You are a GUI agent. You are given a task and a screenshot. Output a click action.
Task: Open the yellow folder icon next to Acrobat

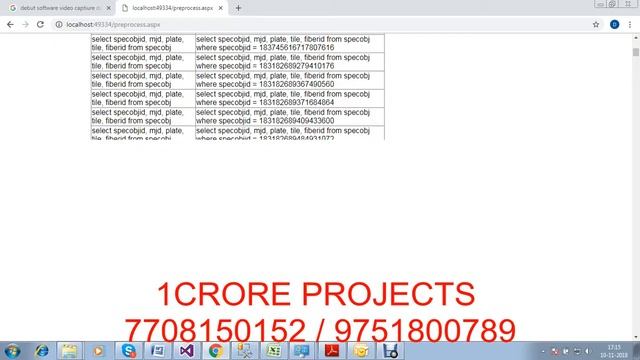pos(361,351)
